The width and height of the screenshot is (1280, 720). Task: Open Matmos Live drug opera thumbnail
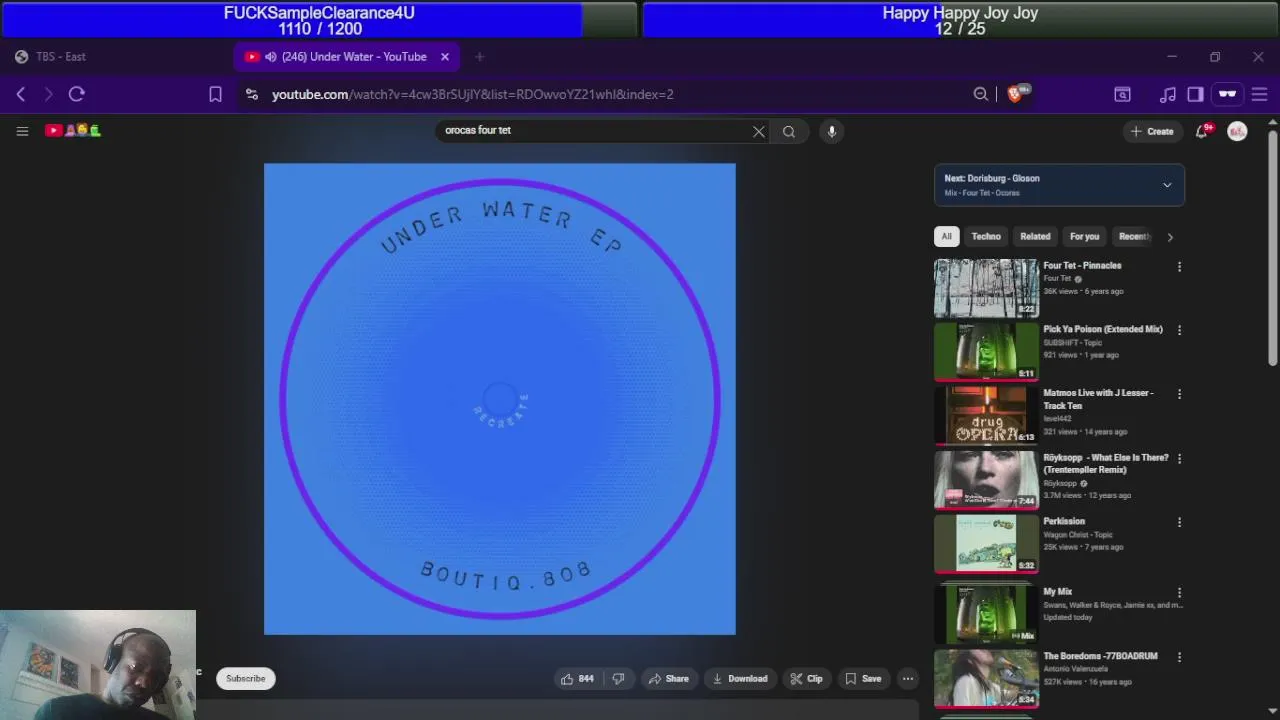(x=986, y=416)
